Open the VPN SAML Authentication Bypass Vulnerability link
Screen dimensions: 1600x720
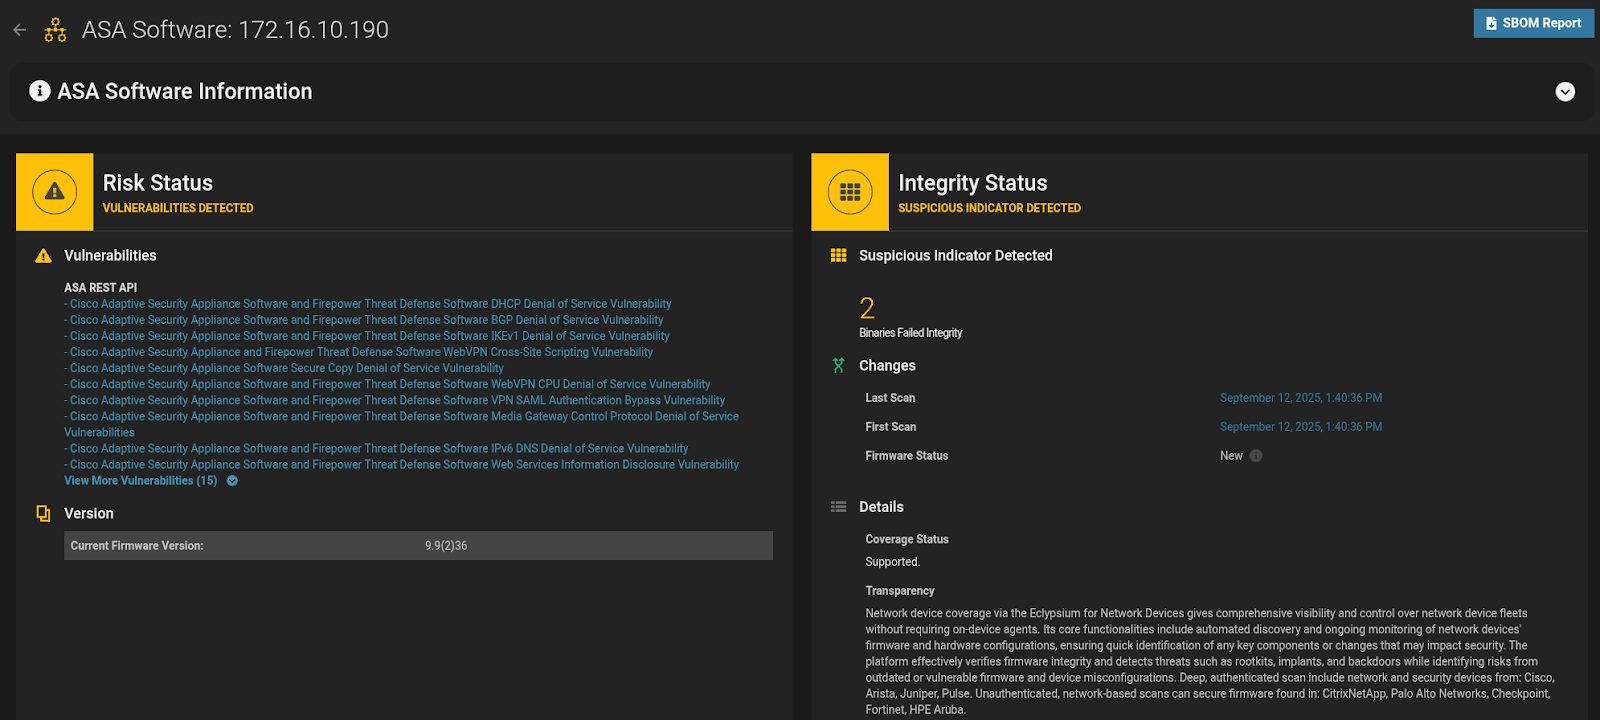coord(395,400)
